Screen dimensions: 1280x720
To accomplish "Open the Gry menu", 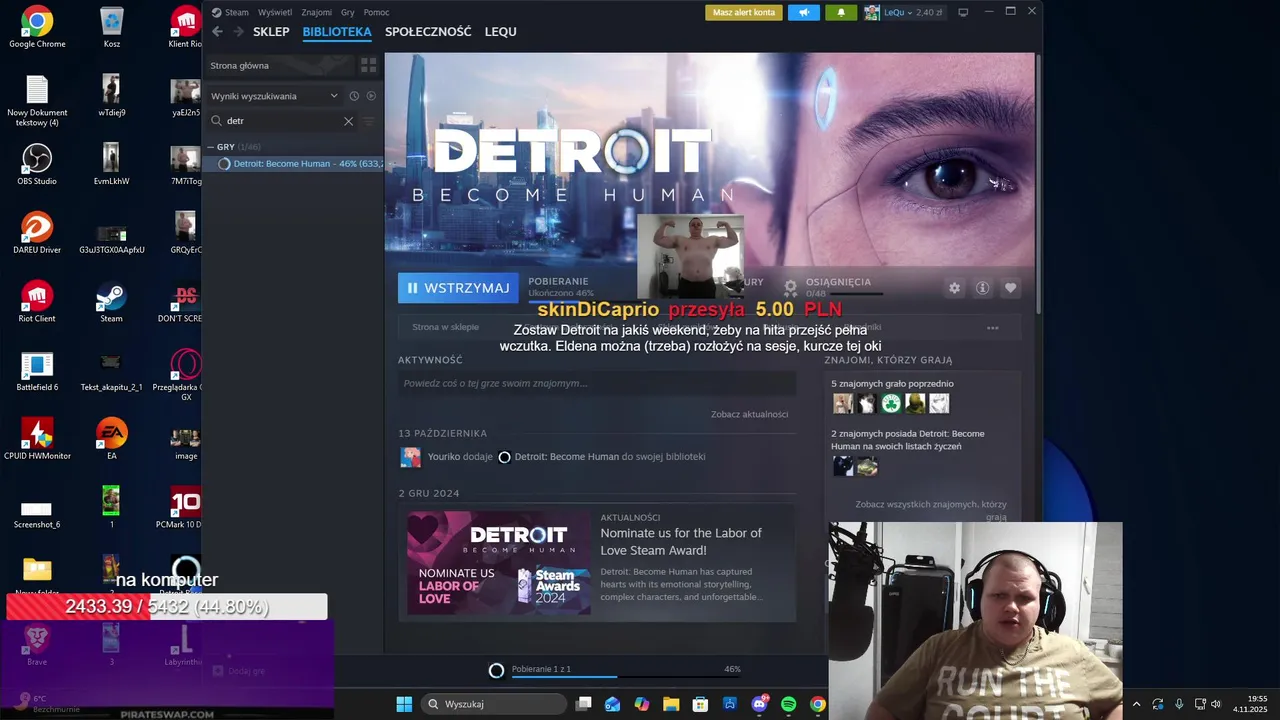I will pos(348,12).
